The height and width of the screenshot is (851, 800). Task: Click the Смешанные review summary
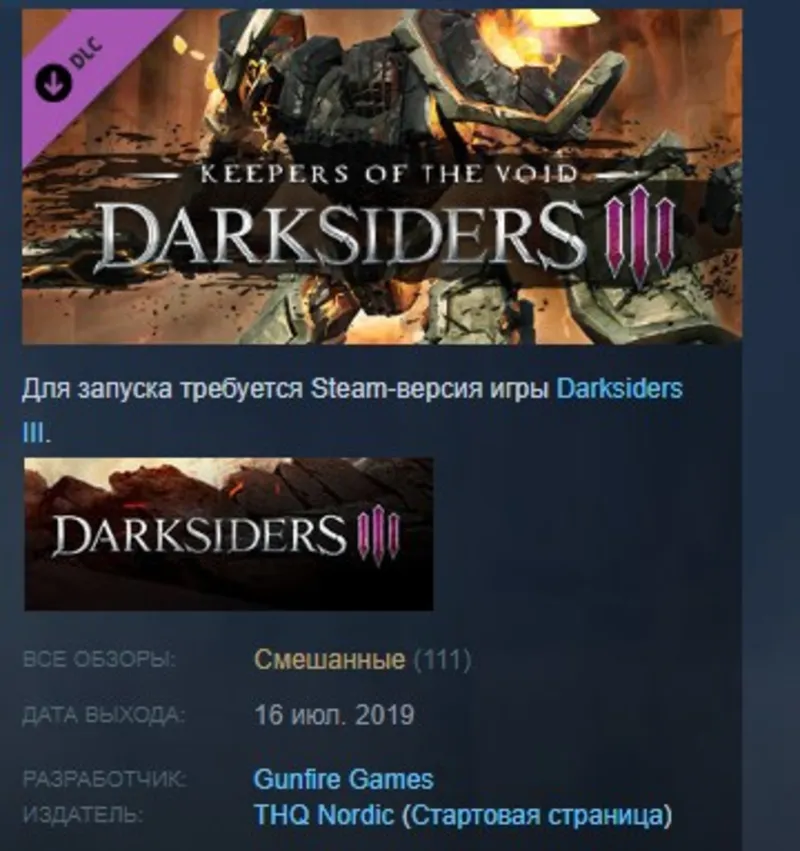click(329, 659)
